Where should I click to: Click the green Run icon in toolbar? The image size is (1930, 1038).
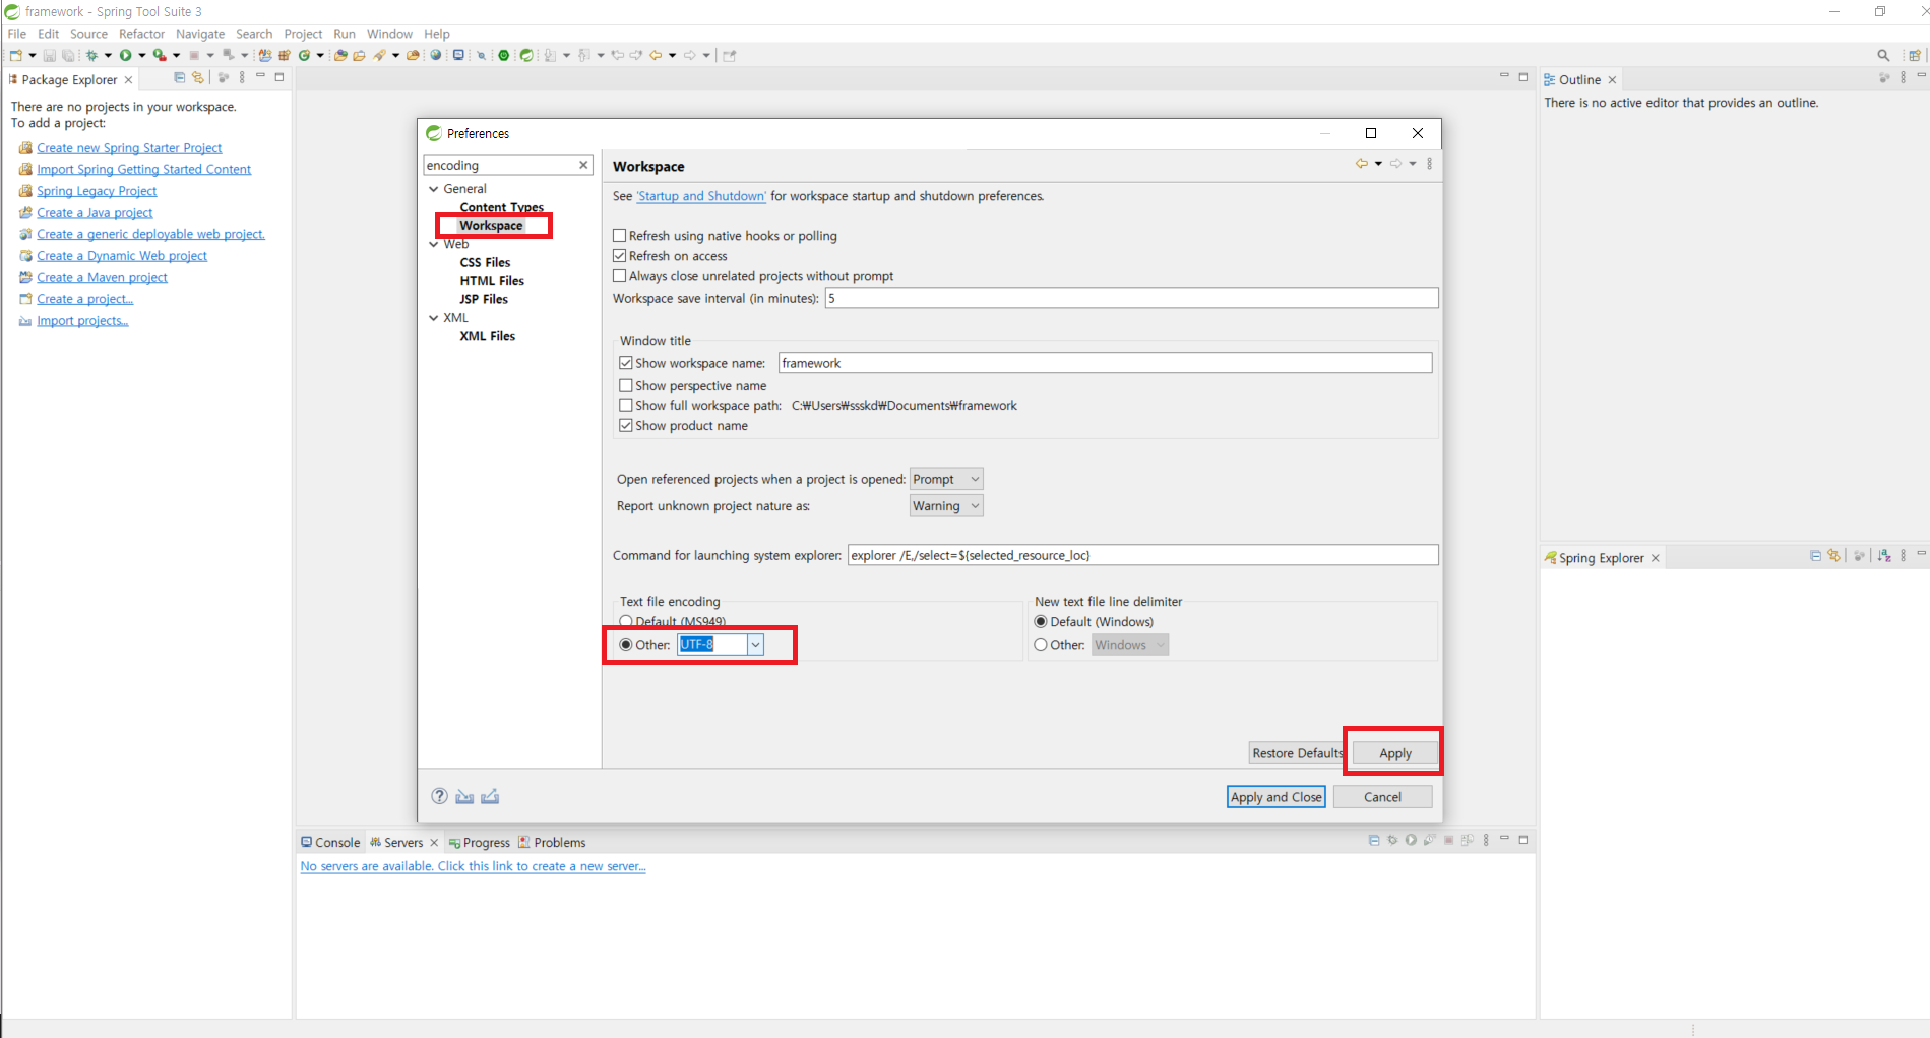125,55
